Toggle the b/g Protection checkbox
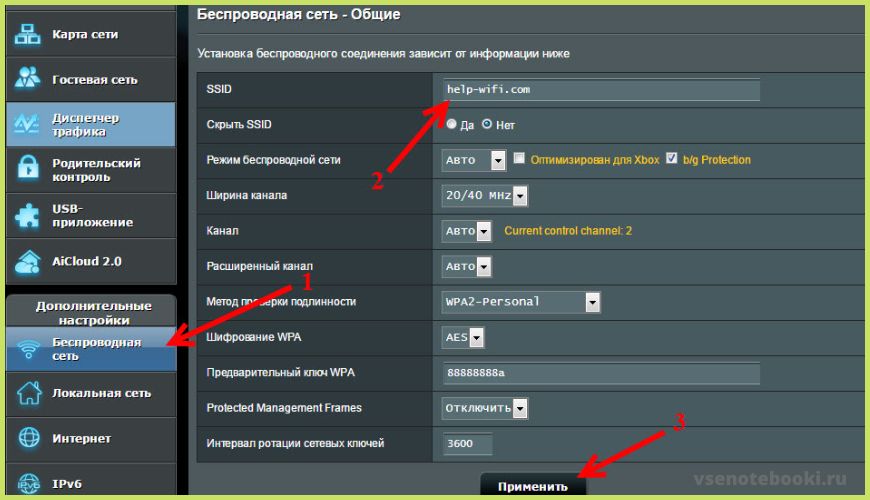The image size is (870, 500). (x=672, y=159)
